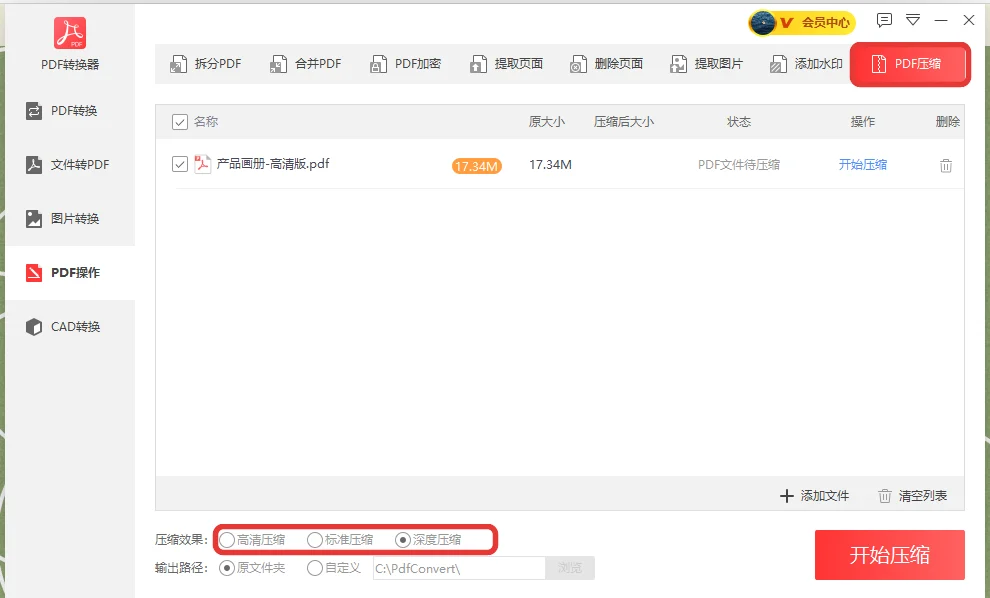Click the 添加水印 icon
Screen dimensions: 990x598
[778, 64]
